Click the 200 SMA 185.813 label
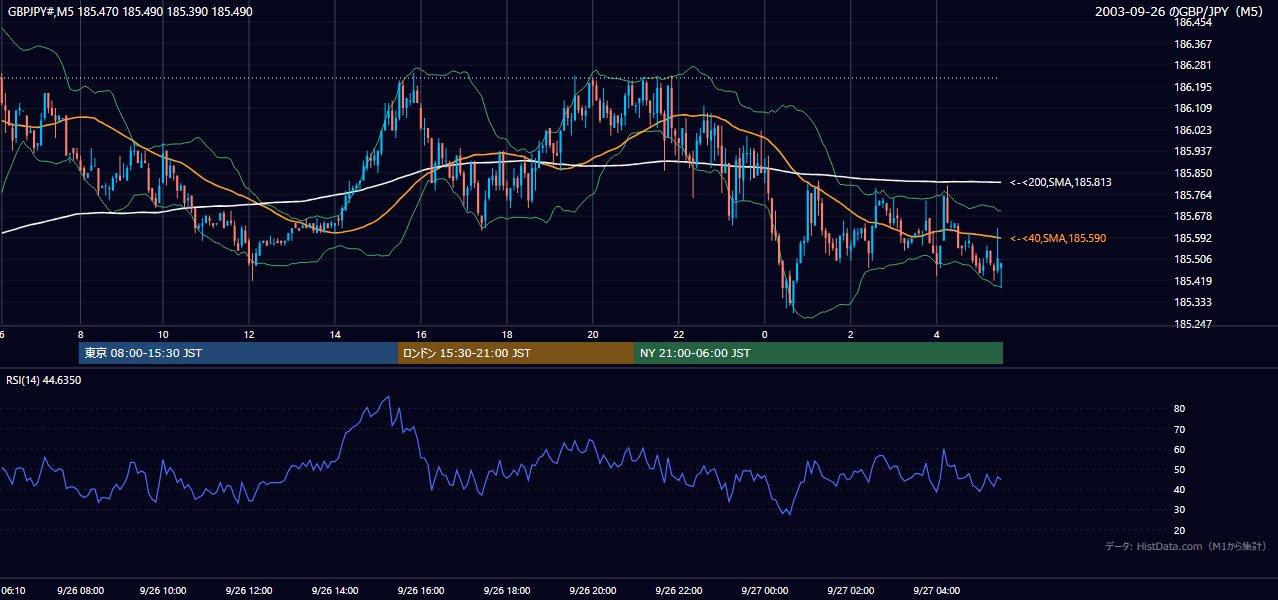 (1061, 183)
